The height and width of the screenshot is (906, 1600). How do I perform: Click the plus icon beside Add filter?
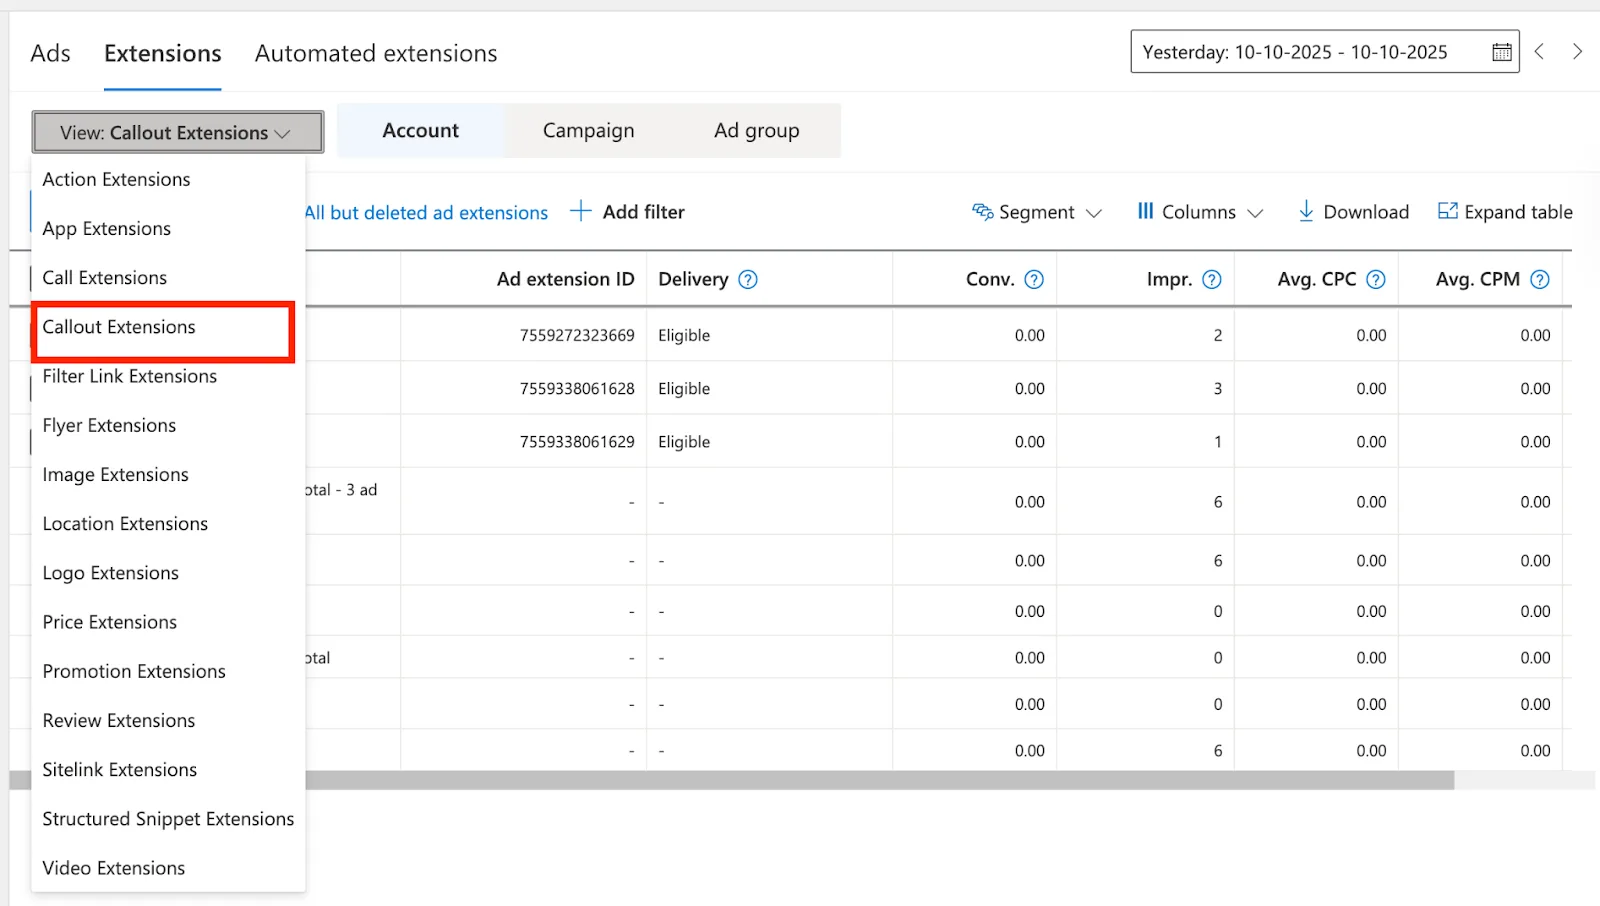(580, 211)
